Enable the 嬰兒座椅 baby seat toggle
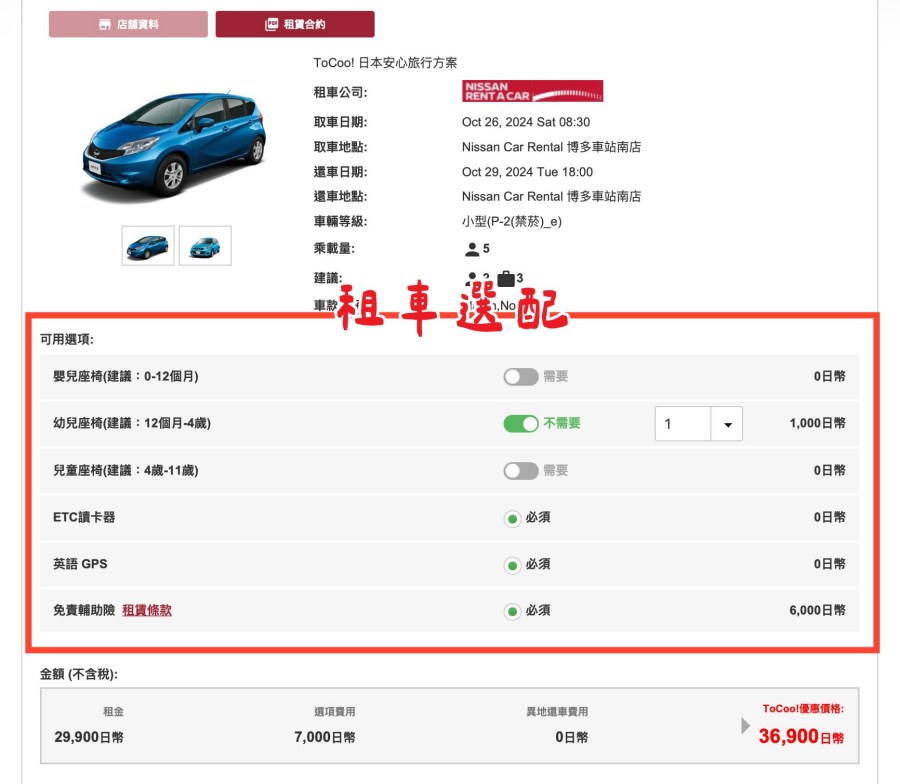The width and height of the screenshot is (900, 784). [521, 377]
